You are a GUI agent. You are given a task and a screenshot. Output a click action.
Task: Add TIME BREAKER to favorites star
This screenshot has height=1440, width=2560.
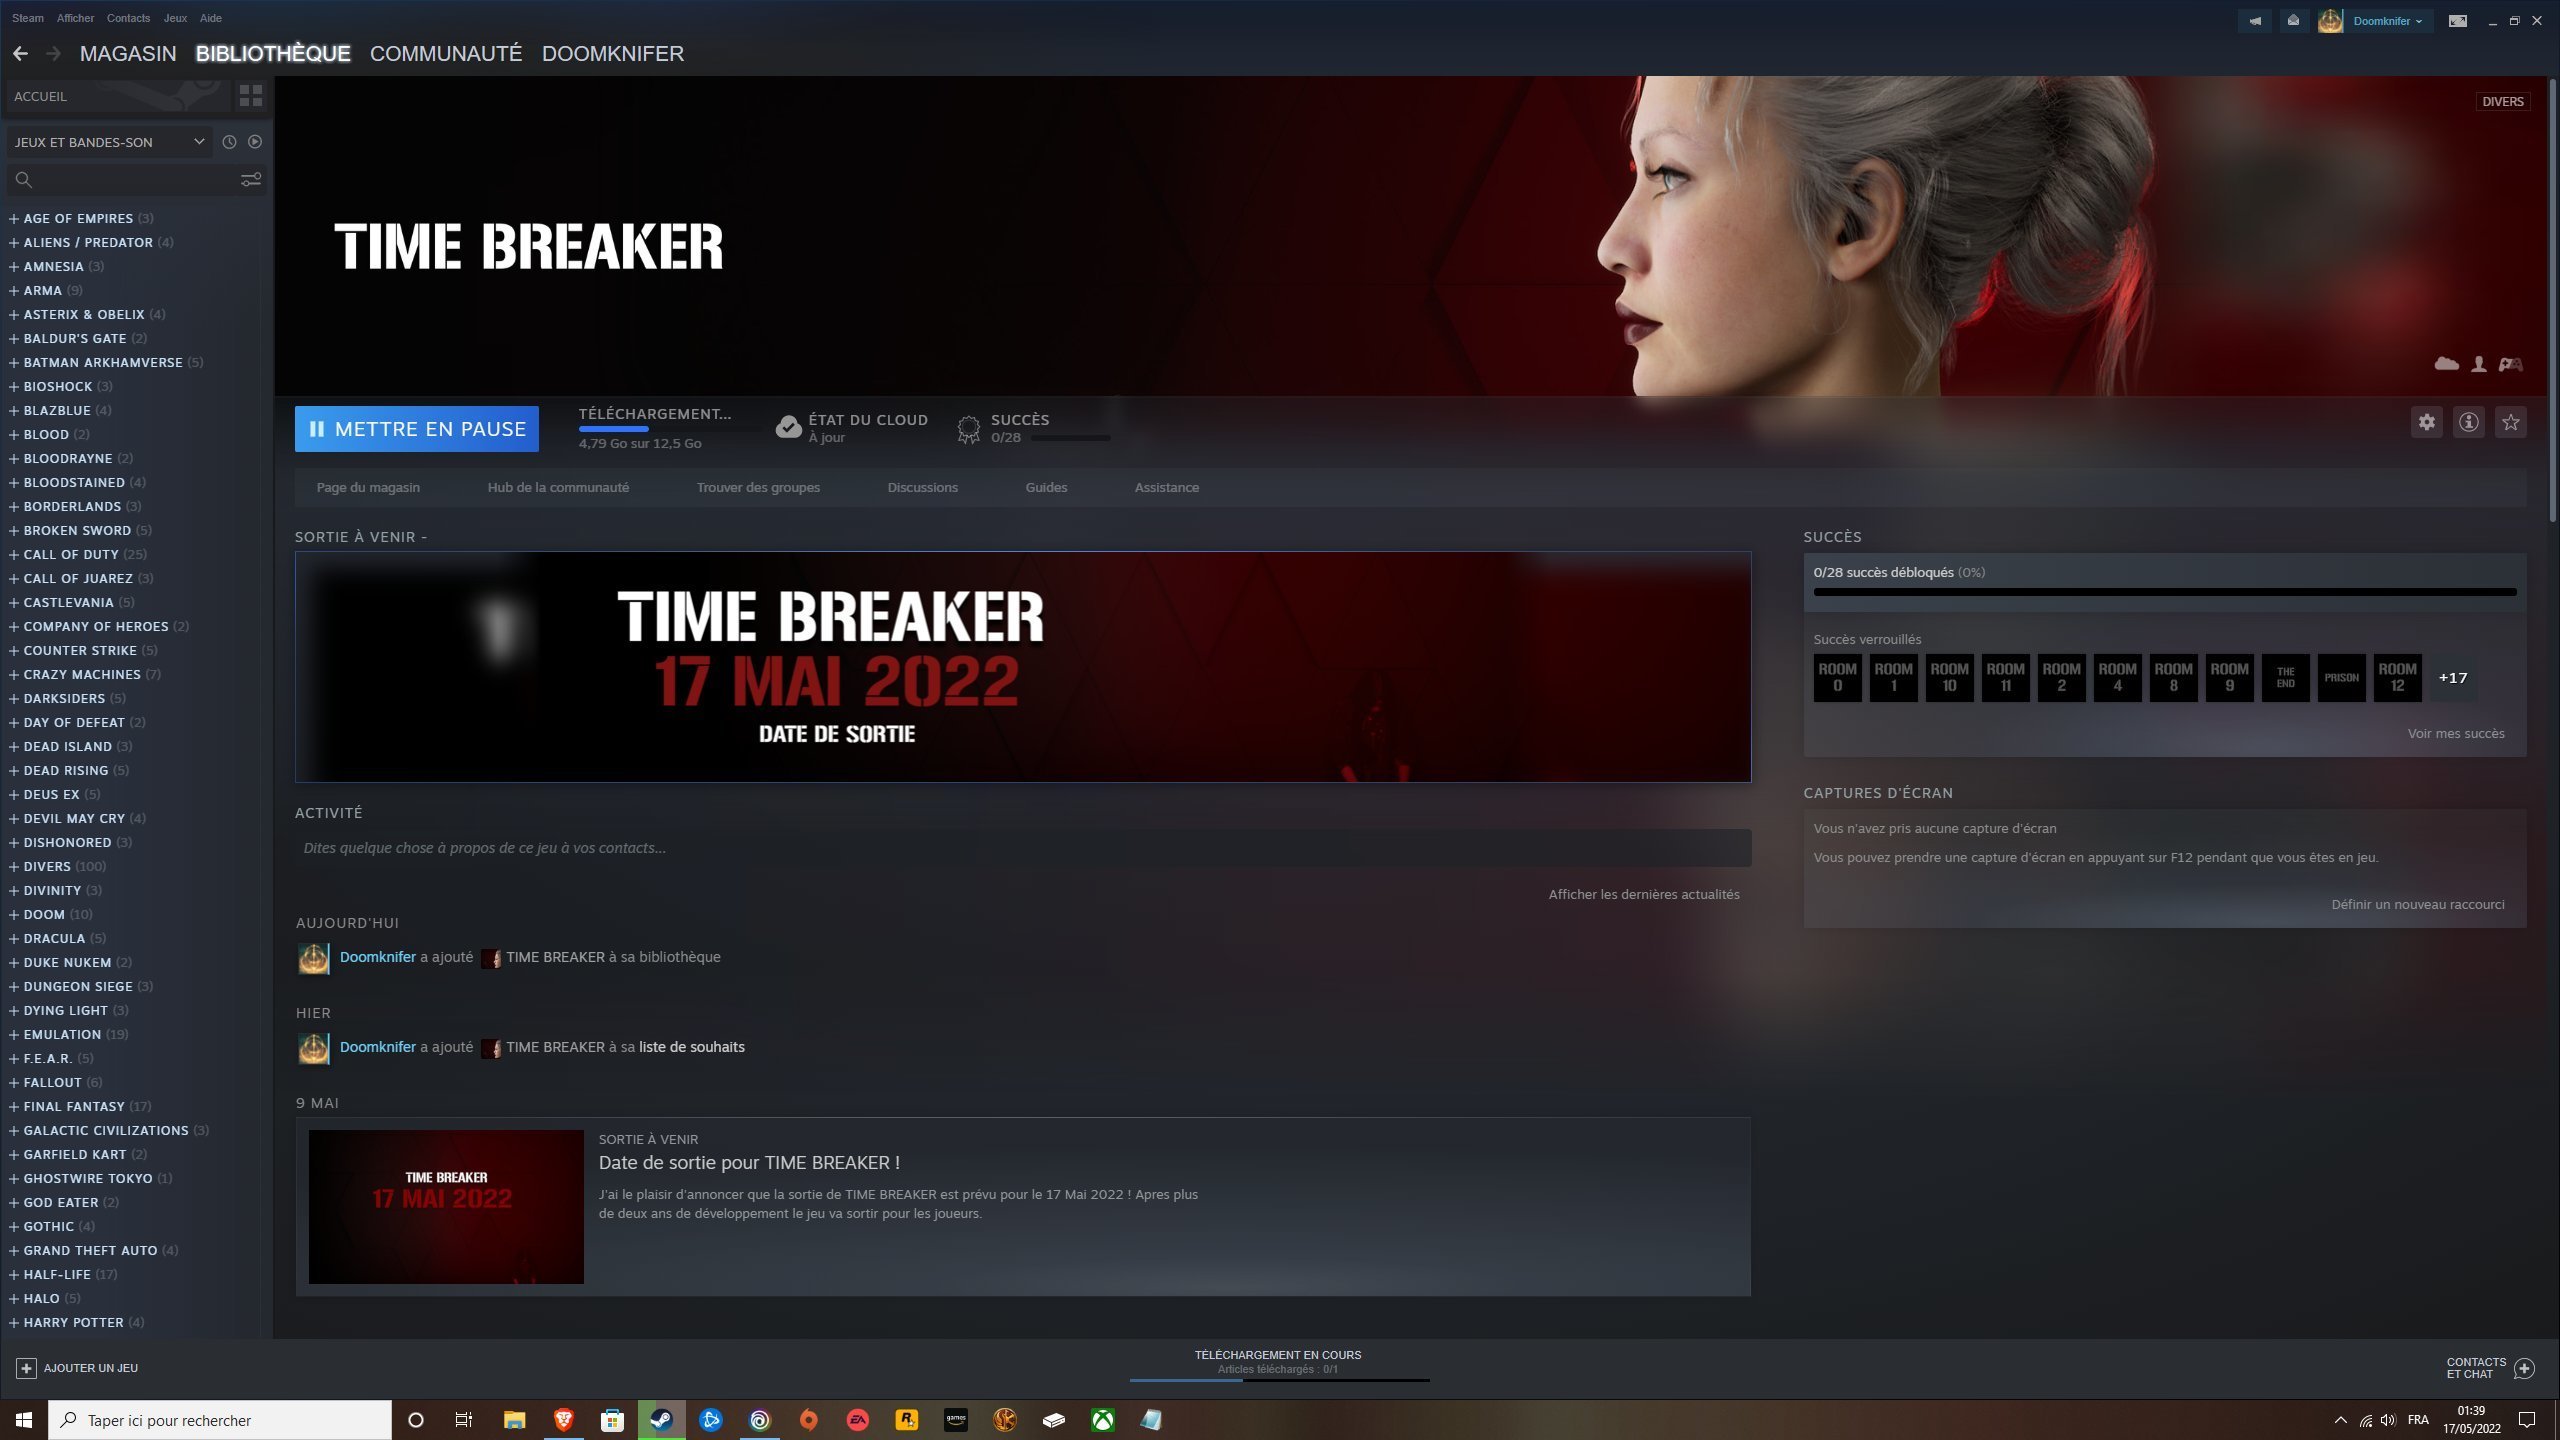(2510, 422)
